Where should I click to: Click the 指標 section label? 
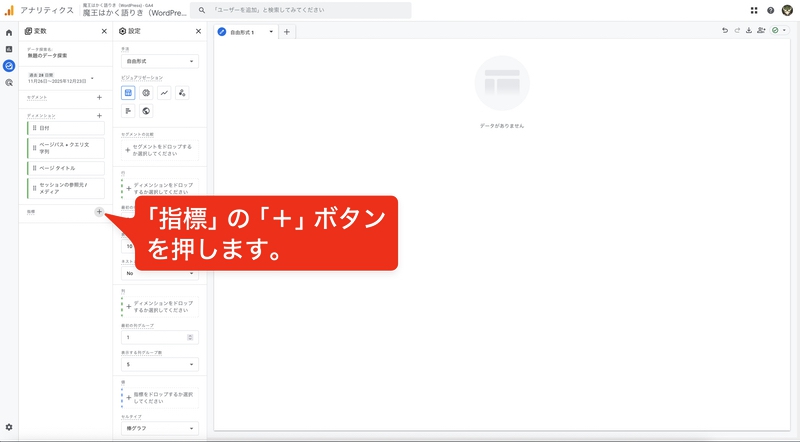31,211
